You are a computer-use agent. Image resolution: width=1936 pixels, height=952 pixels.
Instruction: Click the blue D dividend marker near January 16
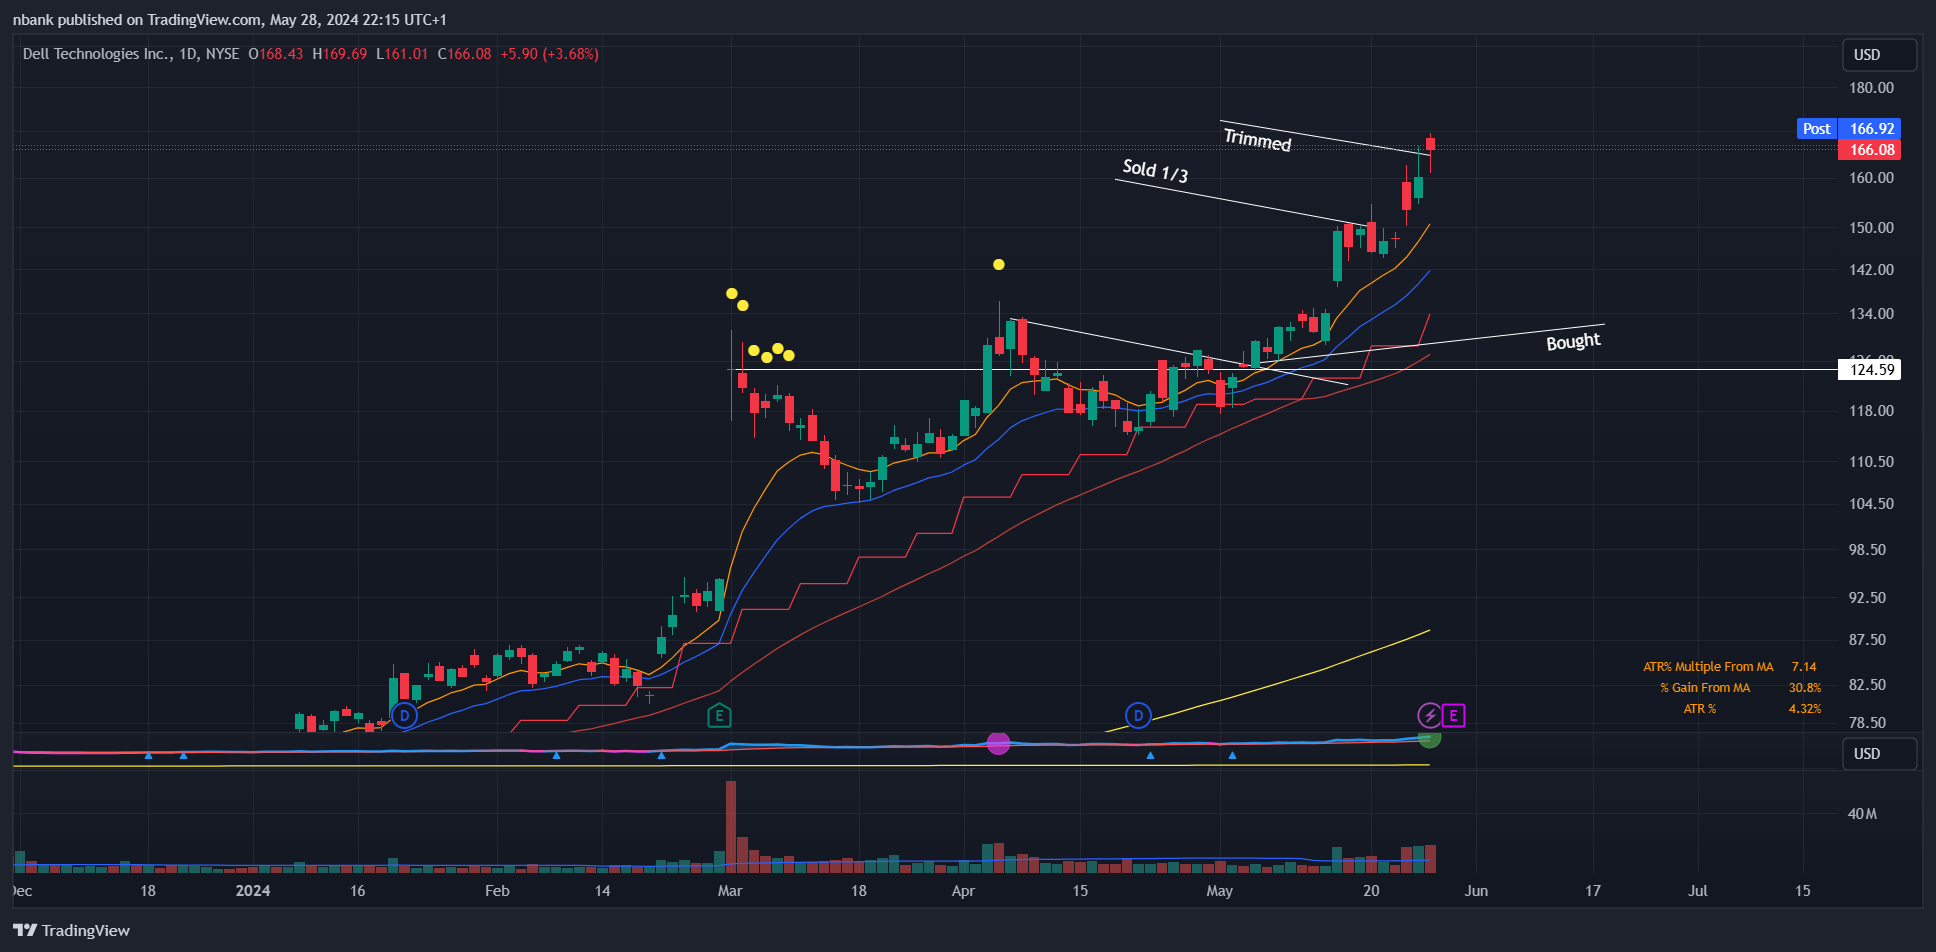click(x=404, y=716)
